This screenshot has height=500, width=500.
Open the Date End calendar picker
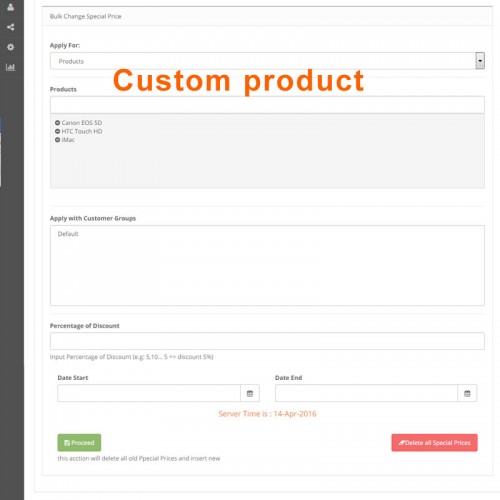pyautogui.click(x=467, y=393)
